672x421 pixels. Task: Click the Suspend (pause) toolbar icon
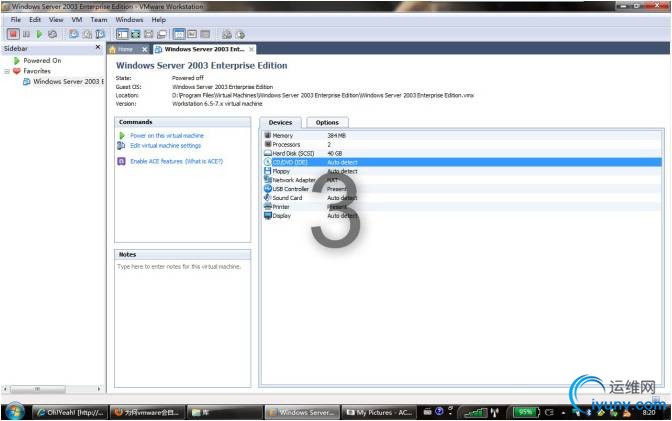pyautogui.click(x=27, y=34)
